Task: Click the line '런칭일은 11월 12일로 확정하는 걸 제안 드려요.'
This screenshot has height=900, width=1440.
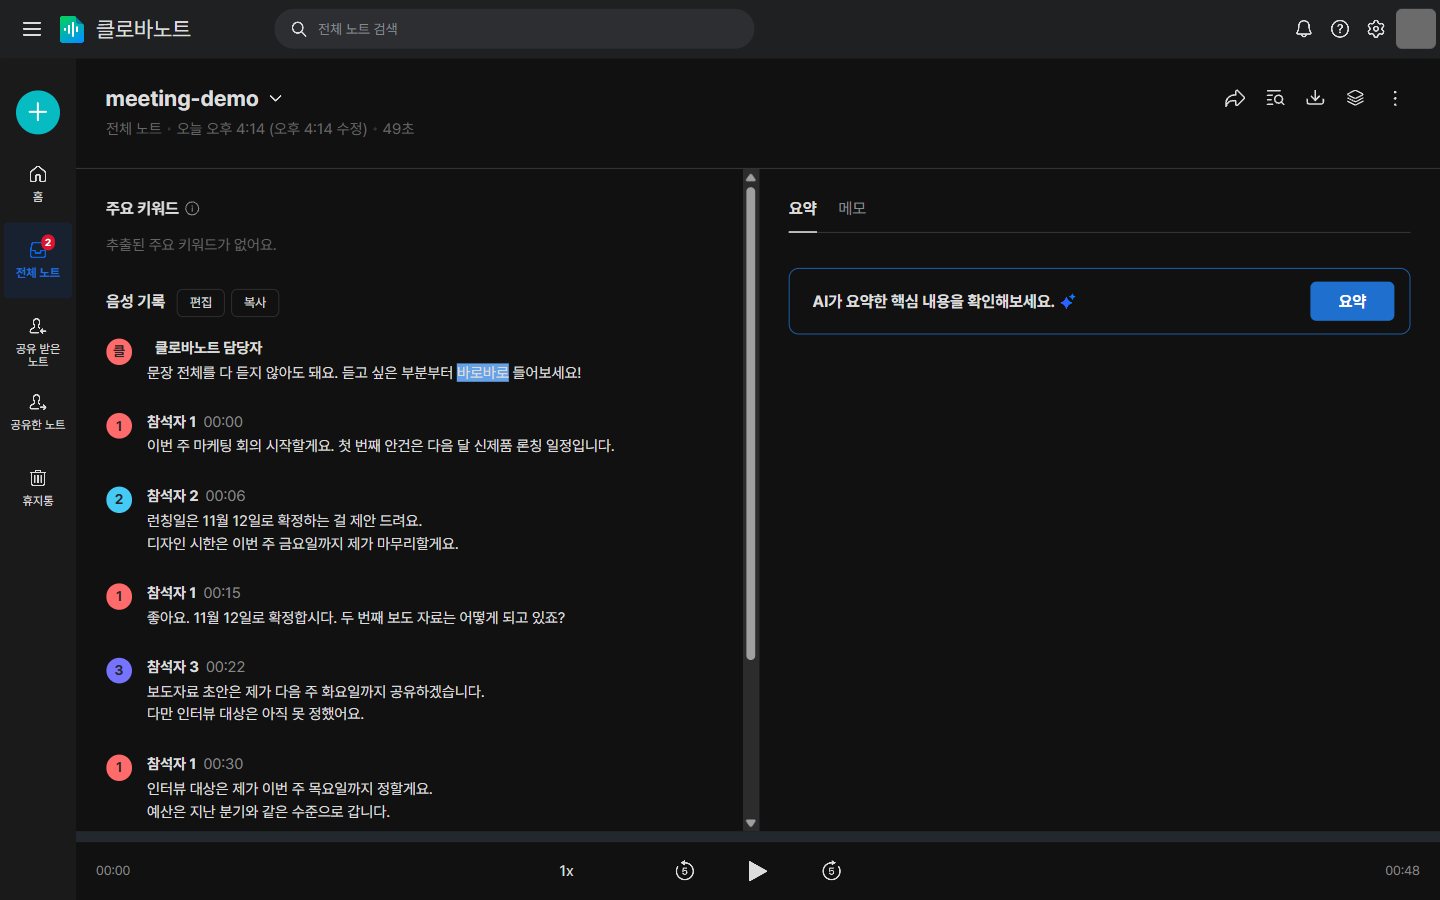Action: point(285,520)
